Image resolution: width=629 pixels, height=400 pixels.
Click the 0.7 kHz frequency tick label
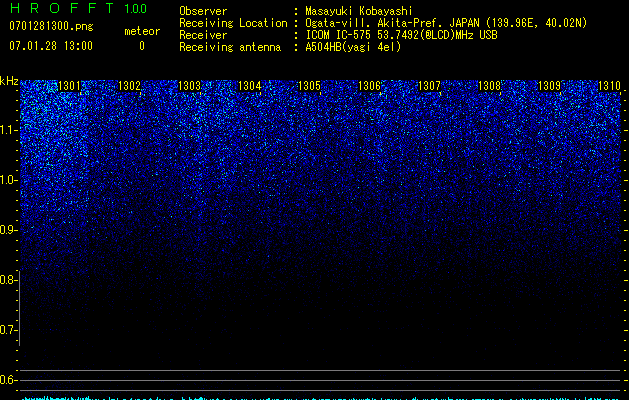pos(7,330)
